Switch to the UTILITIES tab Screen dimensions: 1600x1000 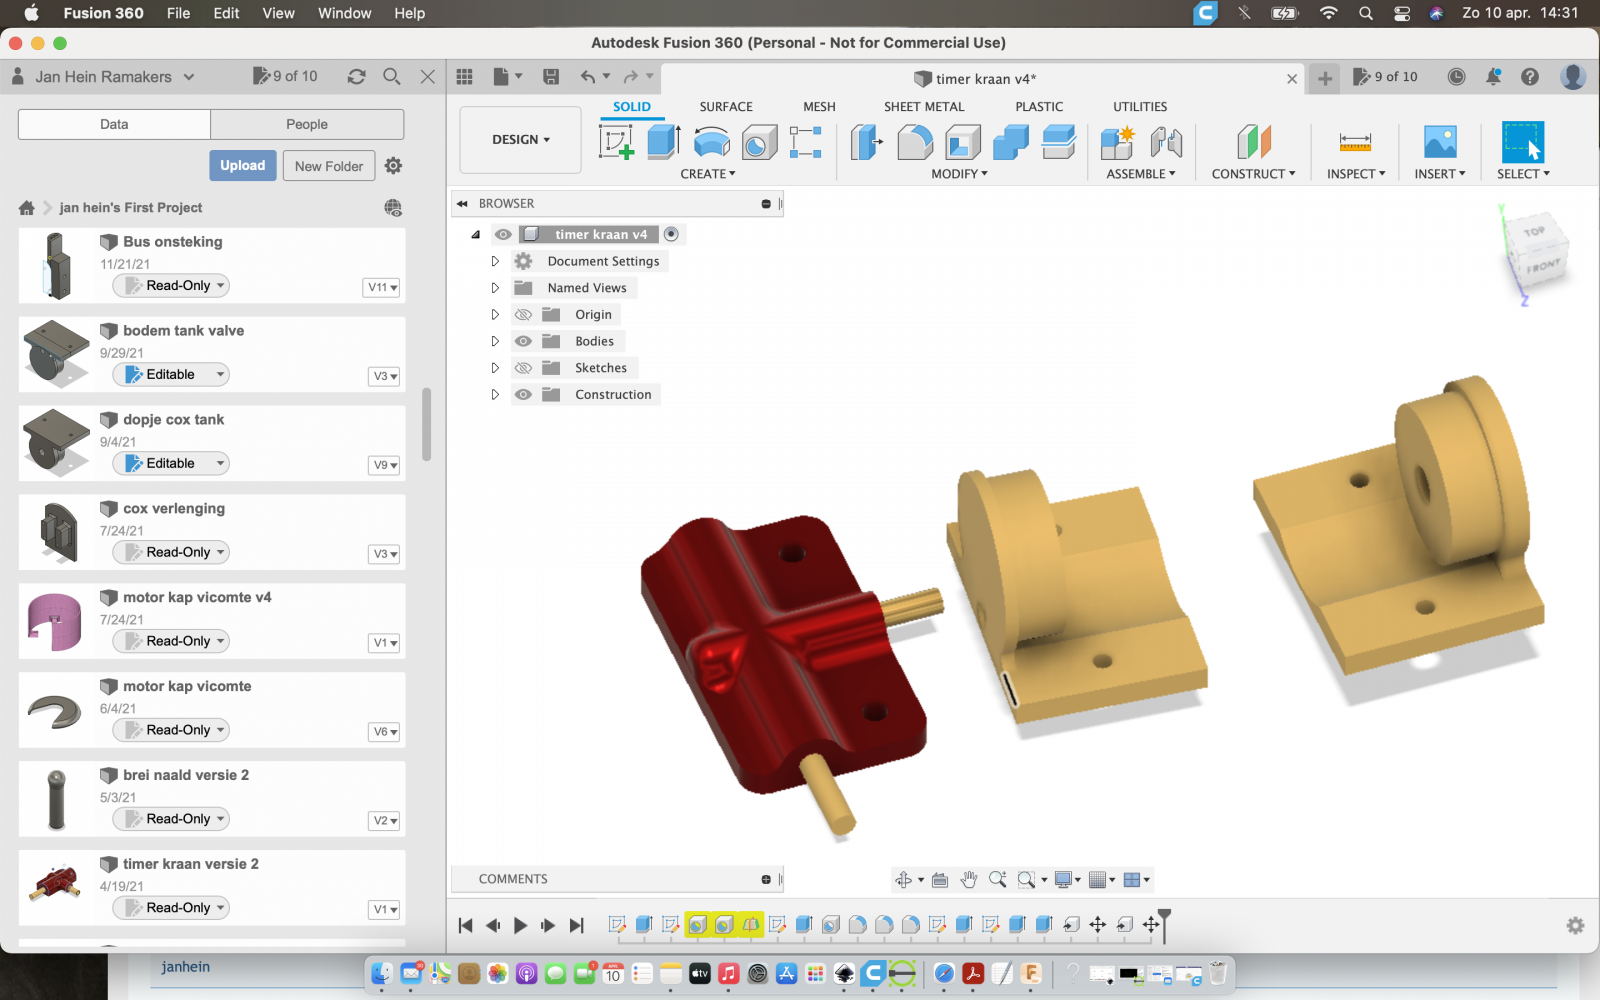point(1140,107)
